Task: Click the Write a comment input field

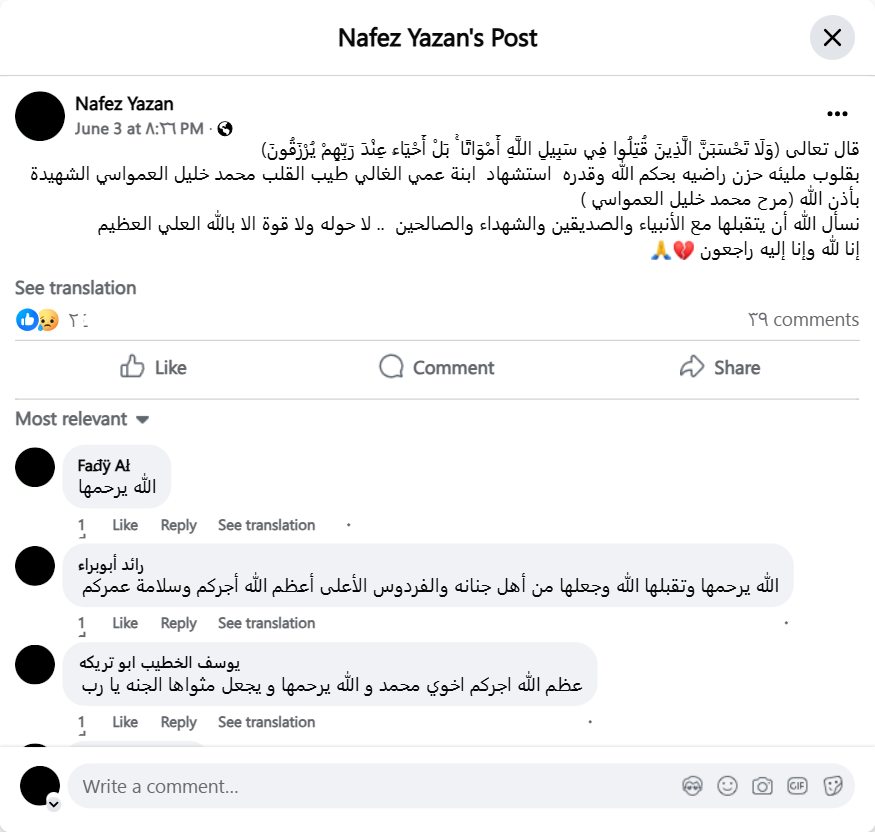Action: (370, 787)
